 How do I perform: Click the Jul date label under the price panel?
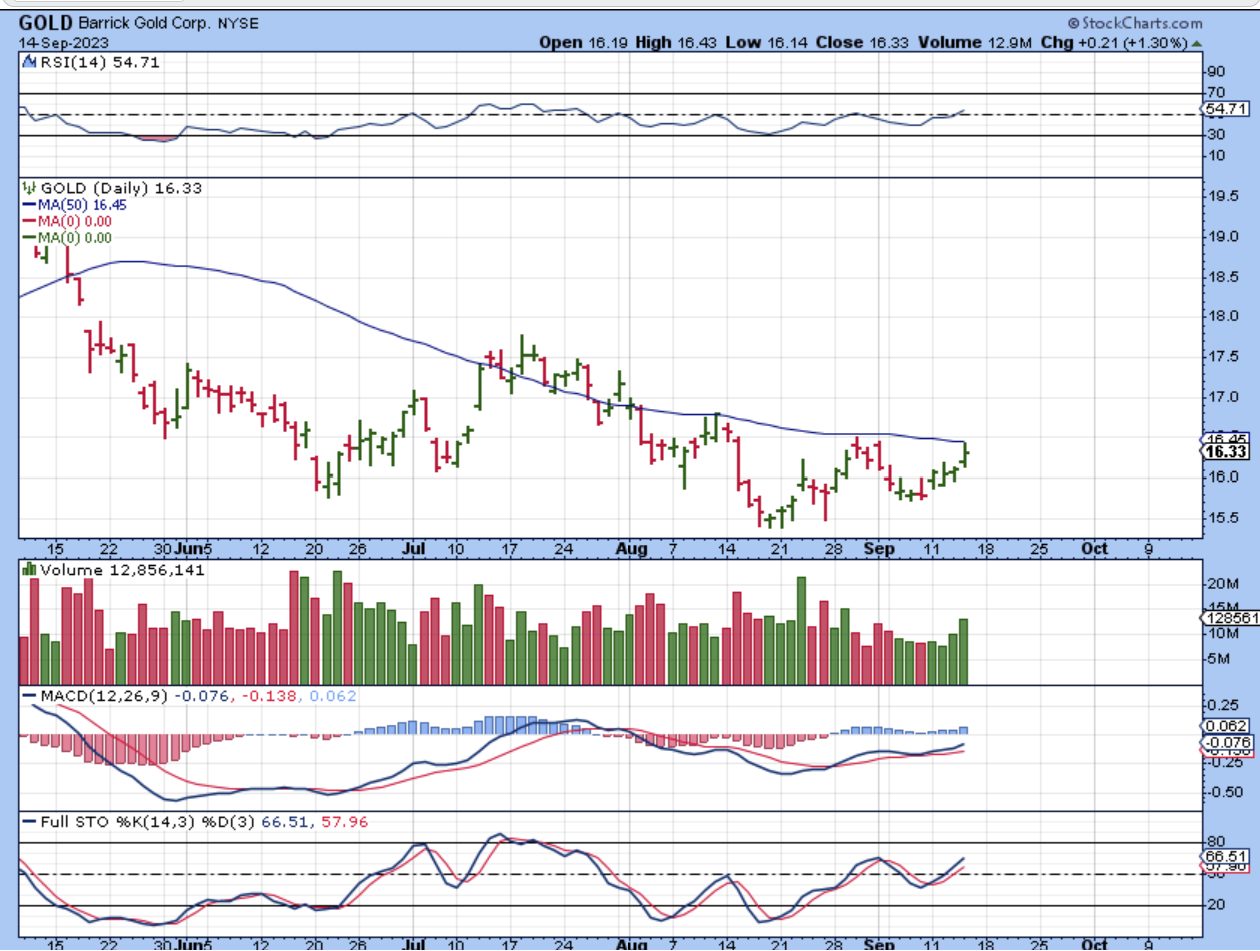(415, 549)
